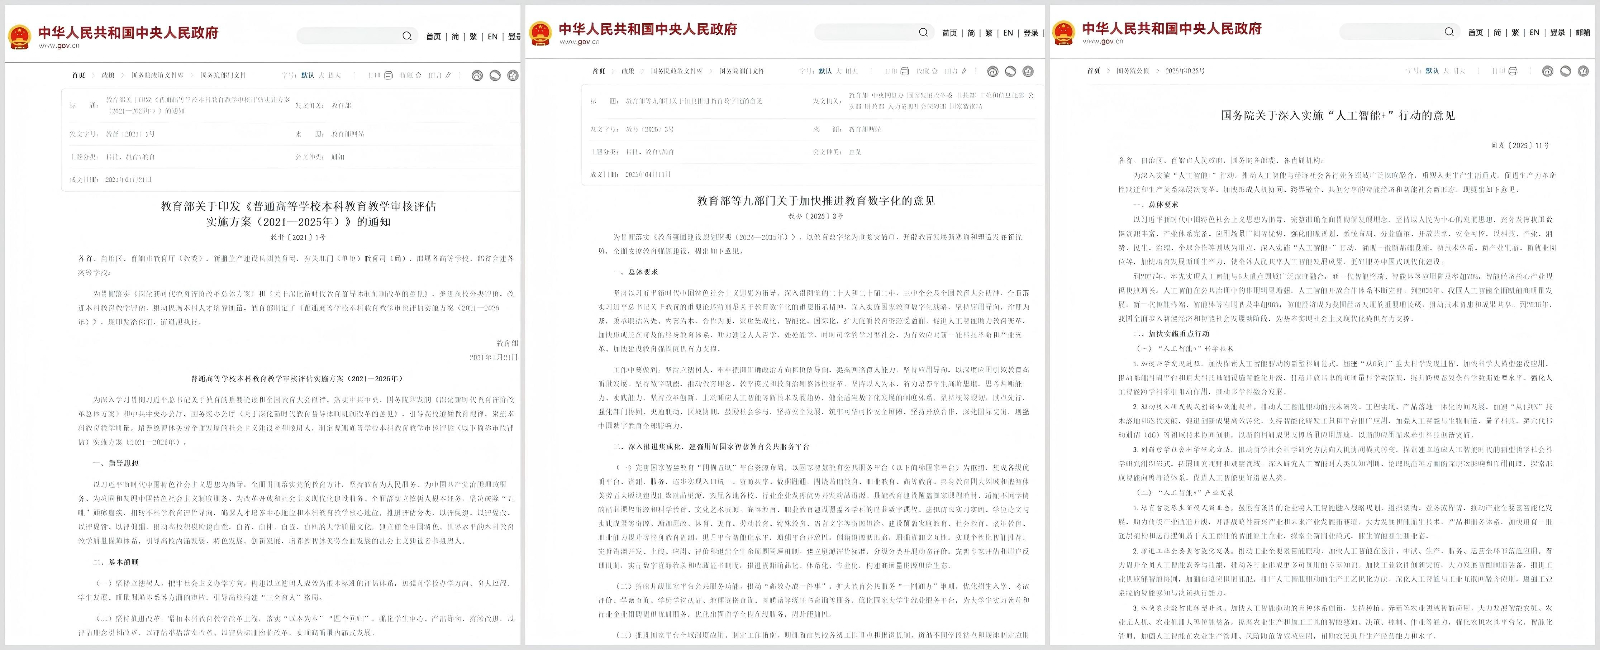This screenshot has width=1600, height=650.
Task: Click the search magnifier on the 人工智能+ page
Action: tap(1449, 32)
